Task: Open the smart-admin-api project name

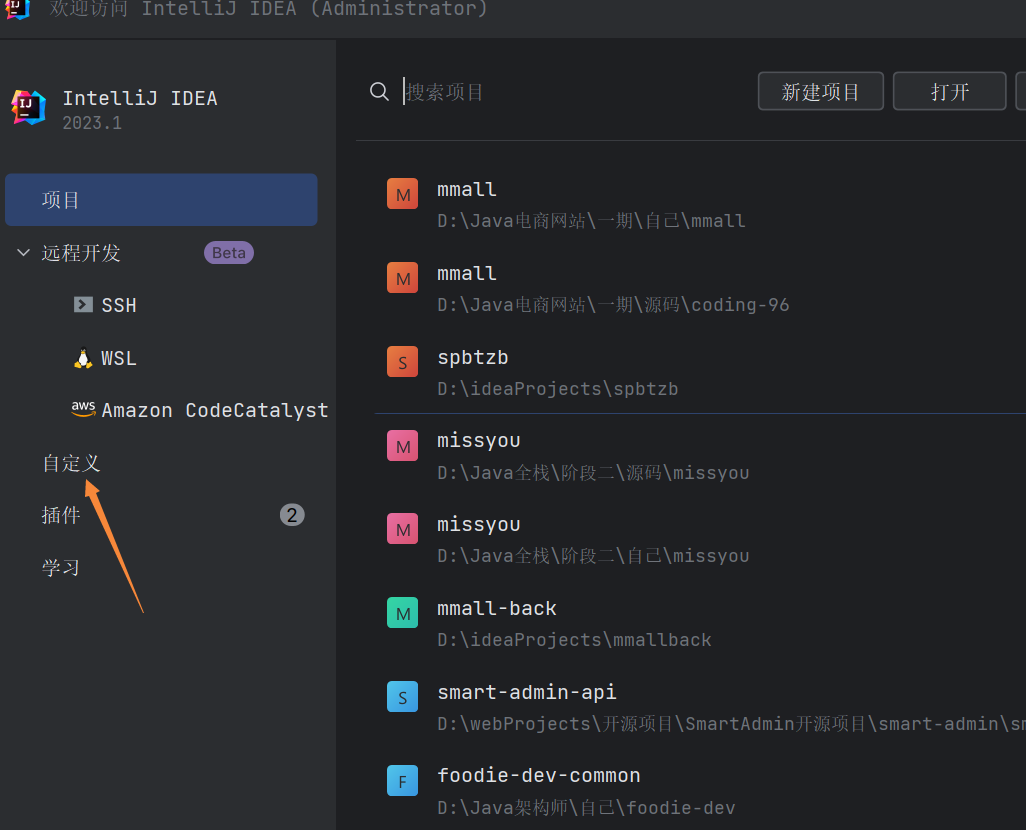Action: 527,692
